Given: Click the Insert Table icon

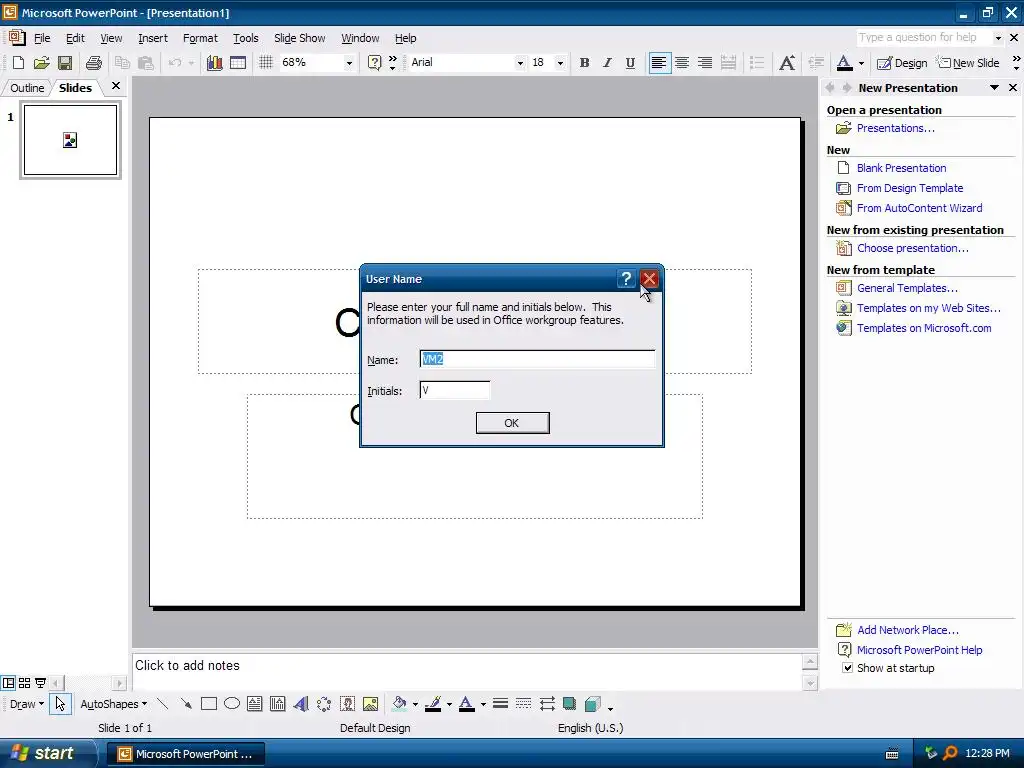Looking at the screenshot, I should click(x=238, y=63).
